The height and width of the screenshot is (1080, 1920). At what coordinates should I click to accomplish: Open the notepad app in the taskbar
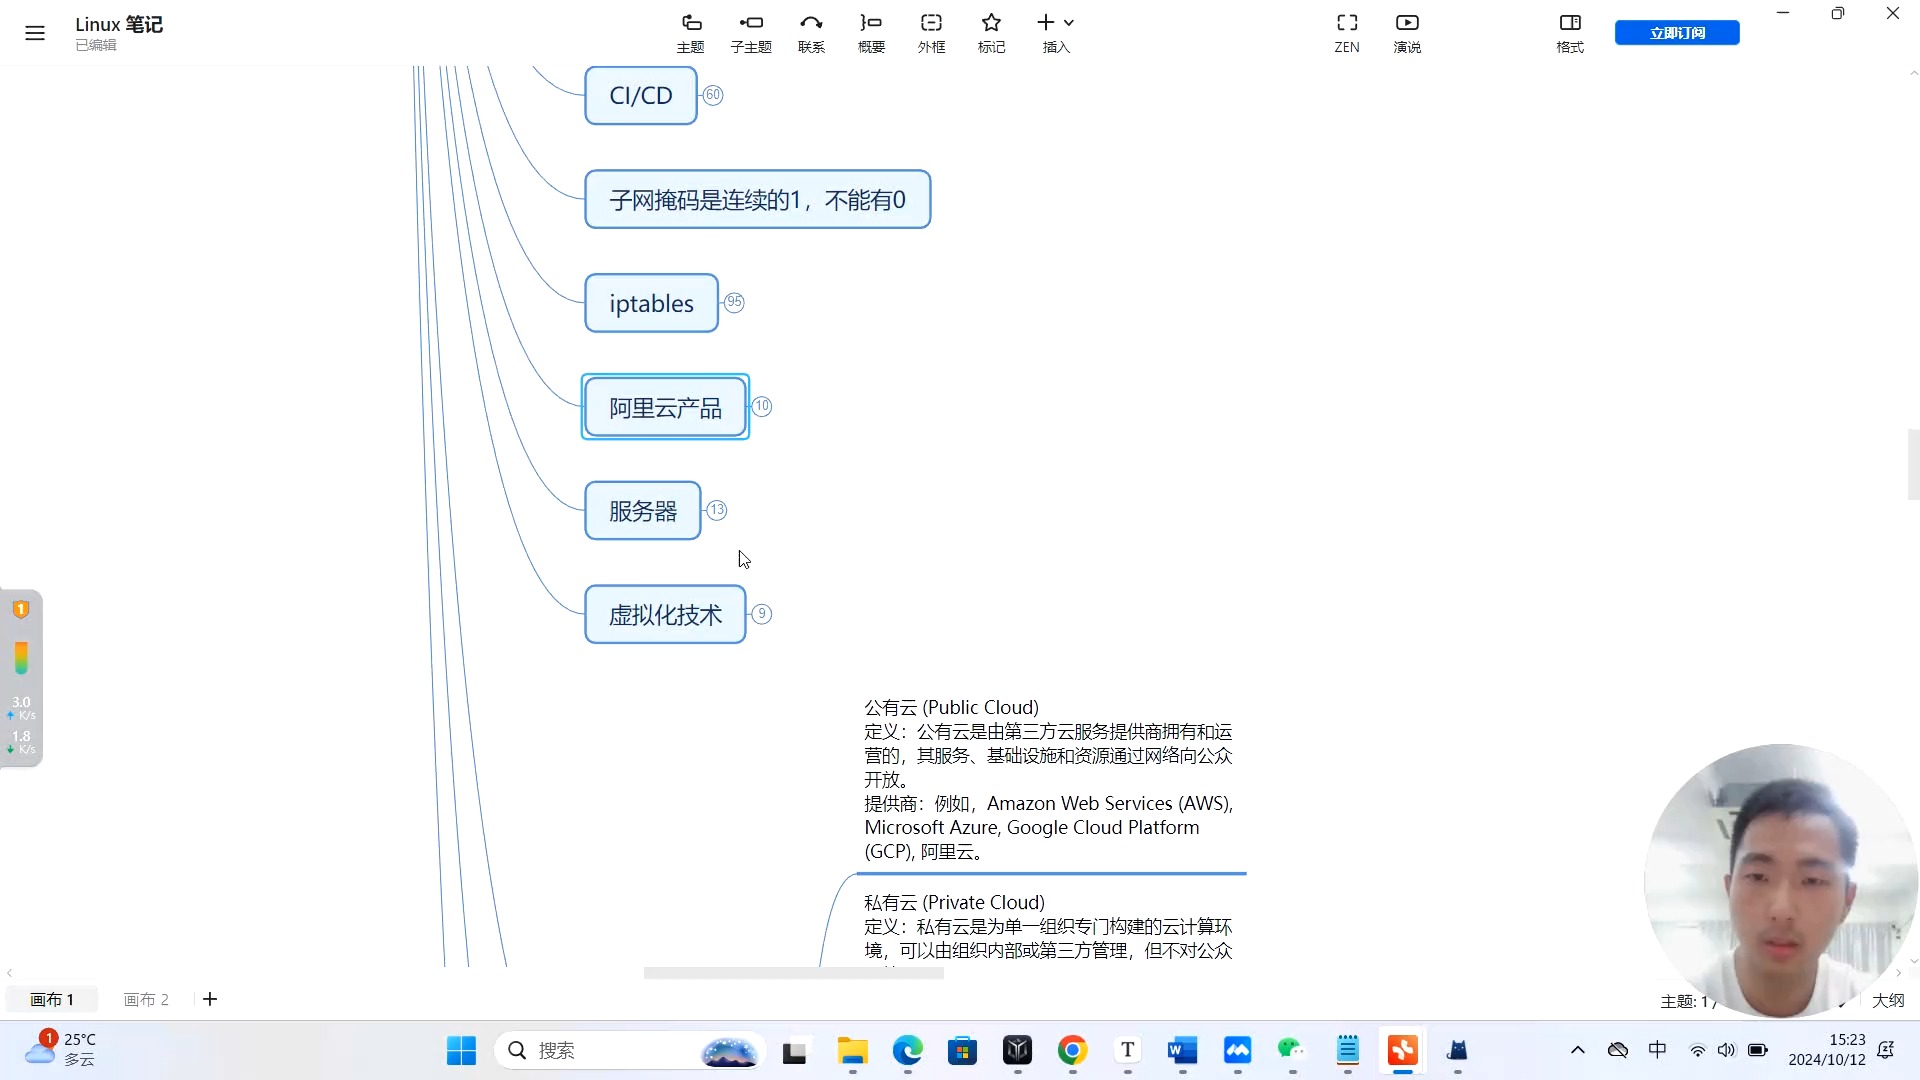tap(1347, 1050)
